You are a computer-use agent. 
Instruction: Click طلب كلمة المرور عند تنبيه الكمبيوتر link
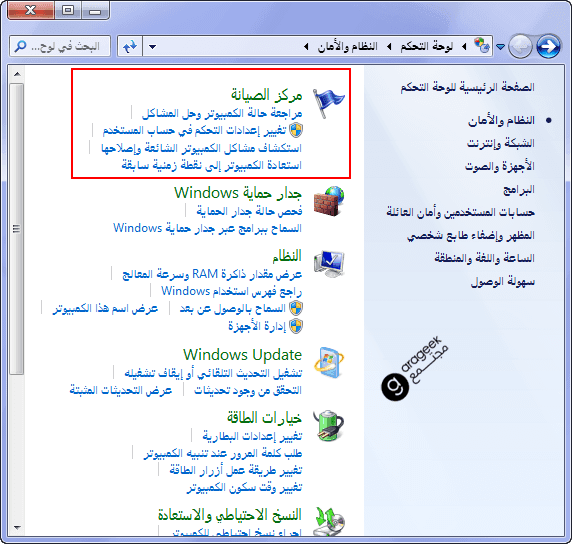click(x=223, y=453)
